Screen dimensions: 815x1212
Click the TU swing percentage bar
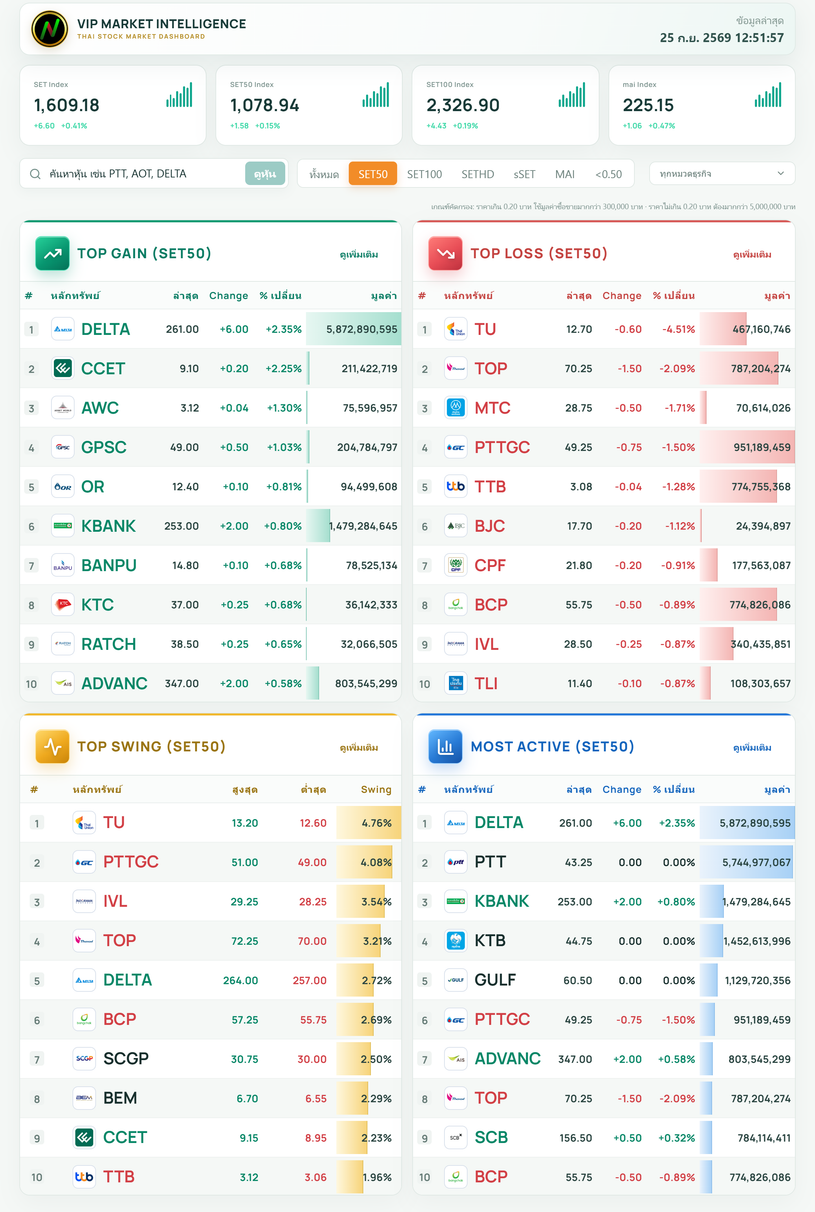point(368,823)
